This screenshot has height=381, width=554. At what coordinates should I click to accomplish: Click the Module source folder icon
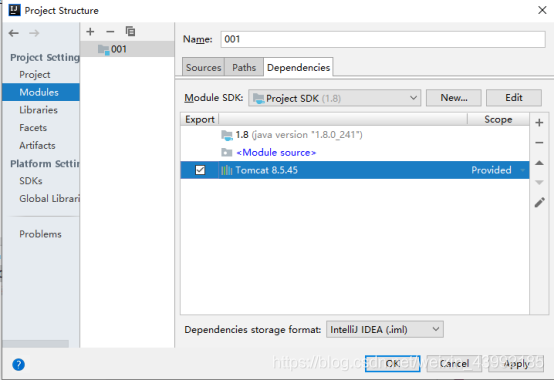pyautogui.click(x=226, y=152)
